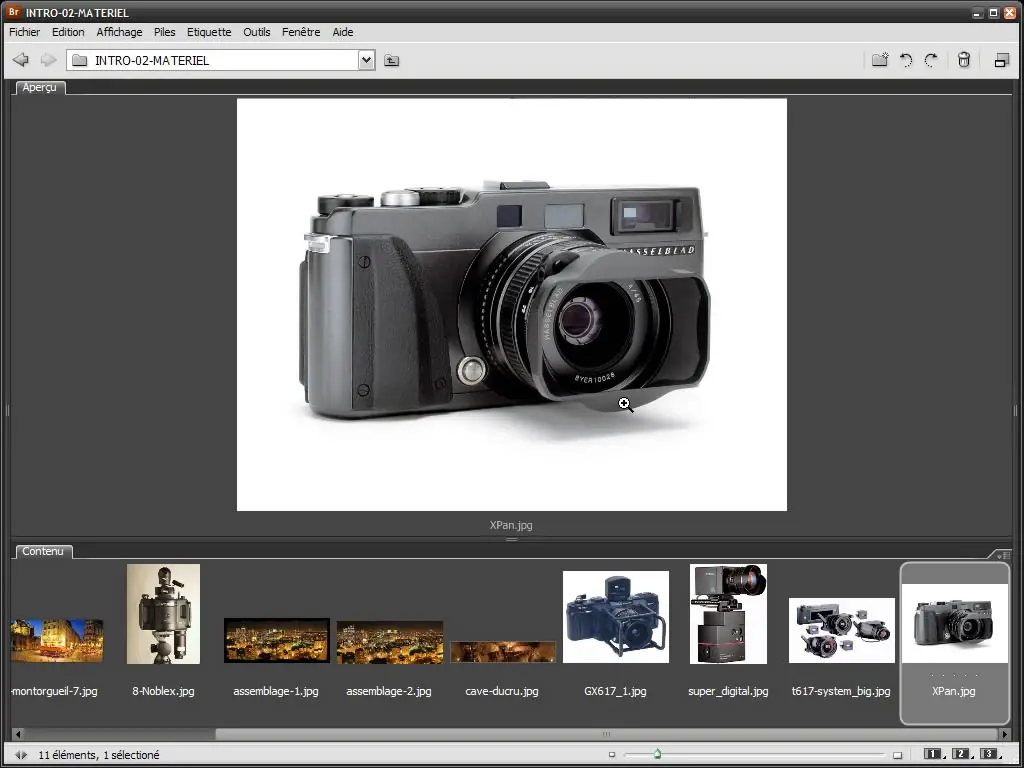Select the assemblage-2.jpg thumbnail
This screenshot has width=1024, height=768.
coord(390,642)
